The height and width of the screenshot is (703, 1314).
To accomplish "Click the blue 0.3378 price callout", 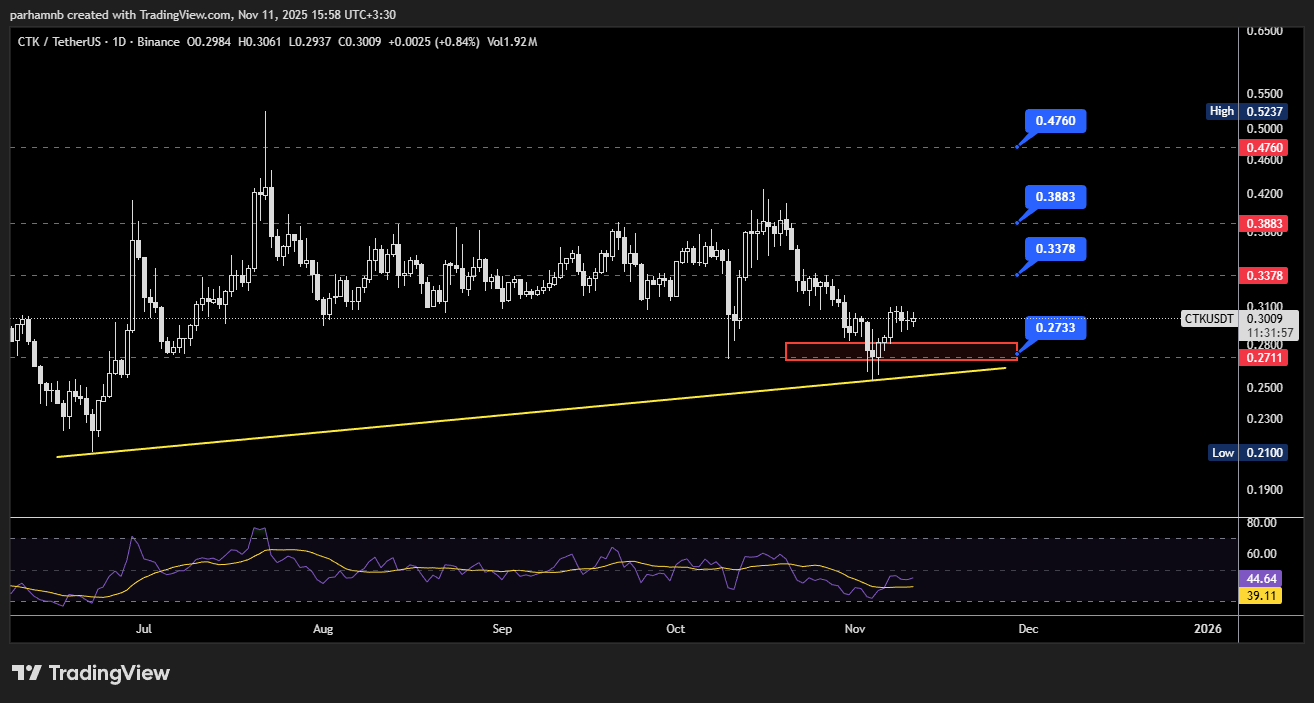I will 1055,248.
